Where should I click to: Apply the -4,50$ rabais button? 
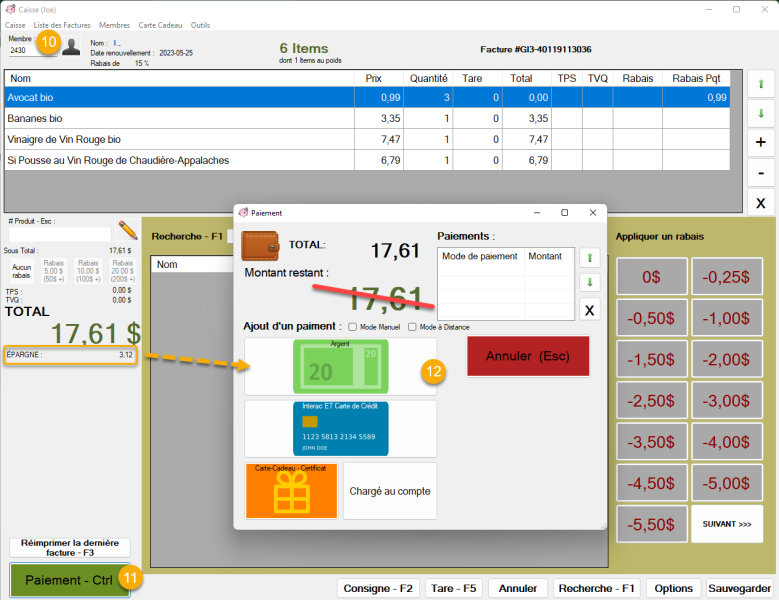[x=652, y=483]
